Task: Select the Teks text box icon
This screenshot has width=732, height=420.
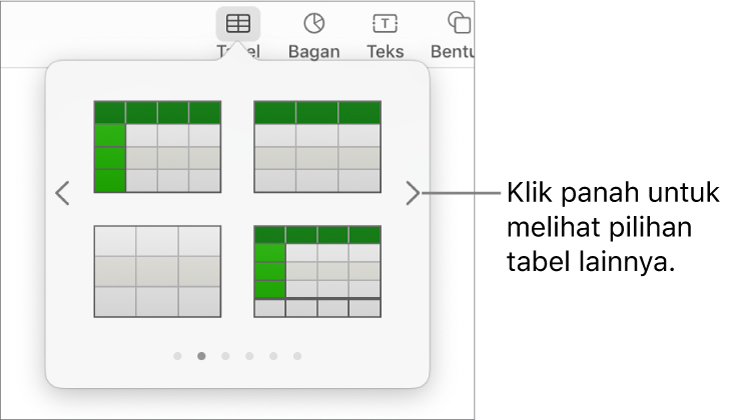Action: click(385, 23)
